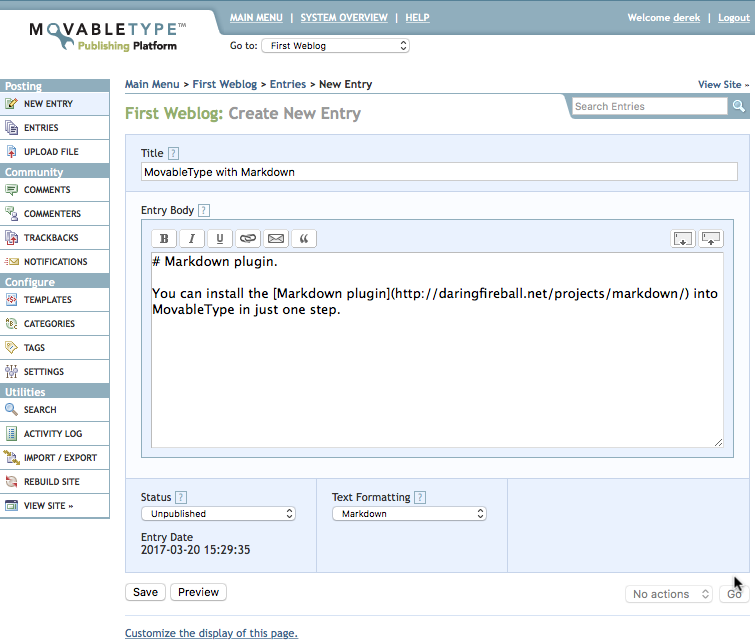Open MAIN MENU in top navigation
The height and width of the screenshot is (643, 755).
256,18
